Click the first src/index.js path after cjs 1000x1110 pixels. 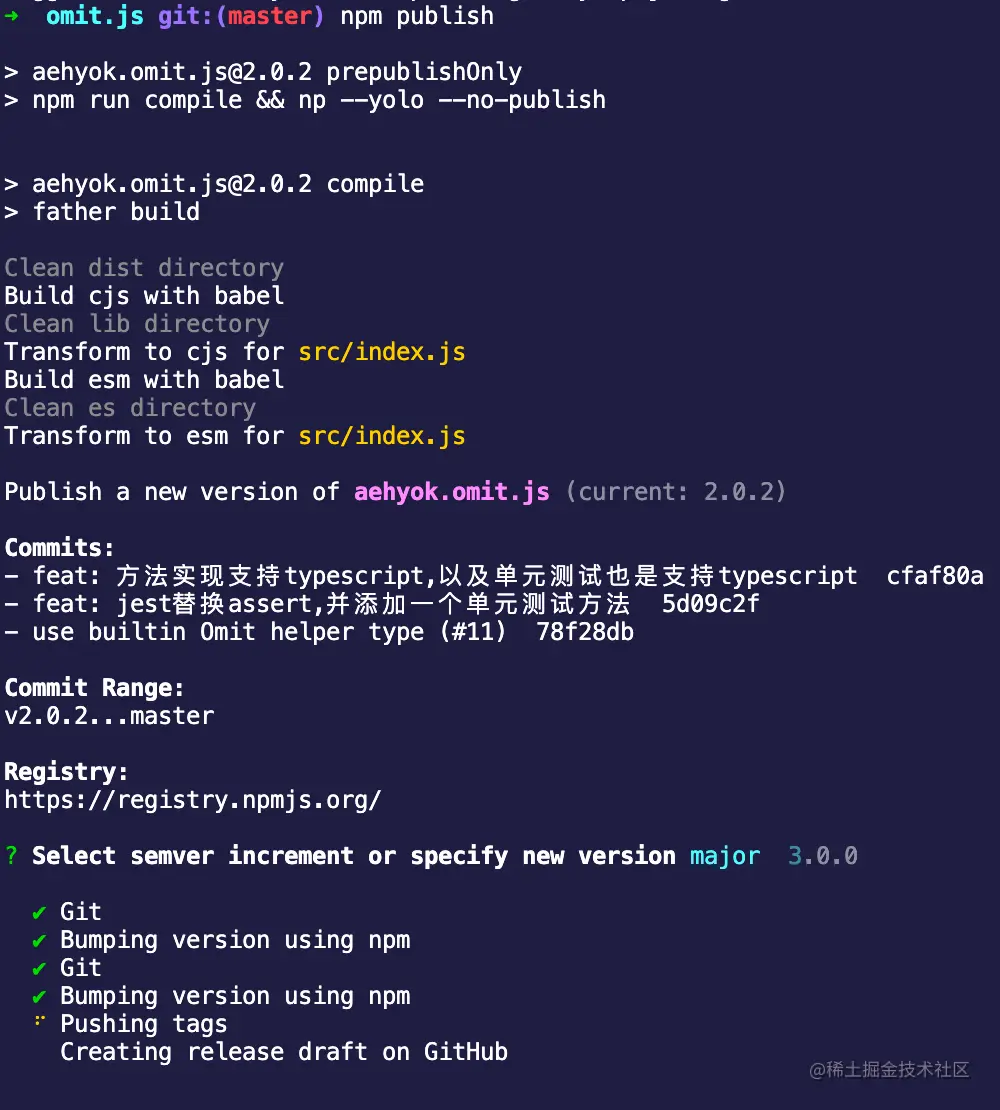click(x=381, y=353)
